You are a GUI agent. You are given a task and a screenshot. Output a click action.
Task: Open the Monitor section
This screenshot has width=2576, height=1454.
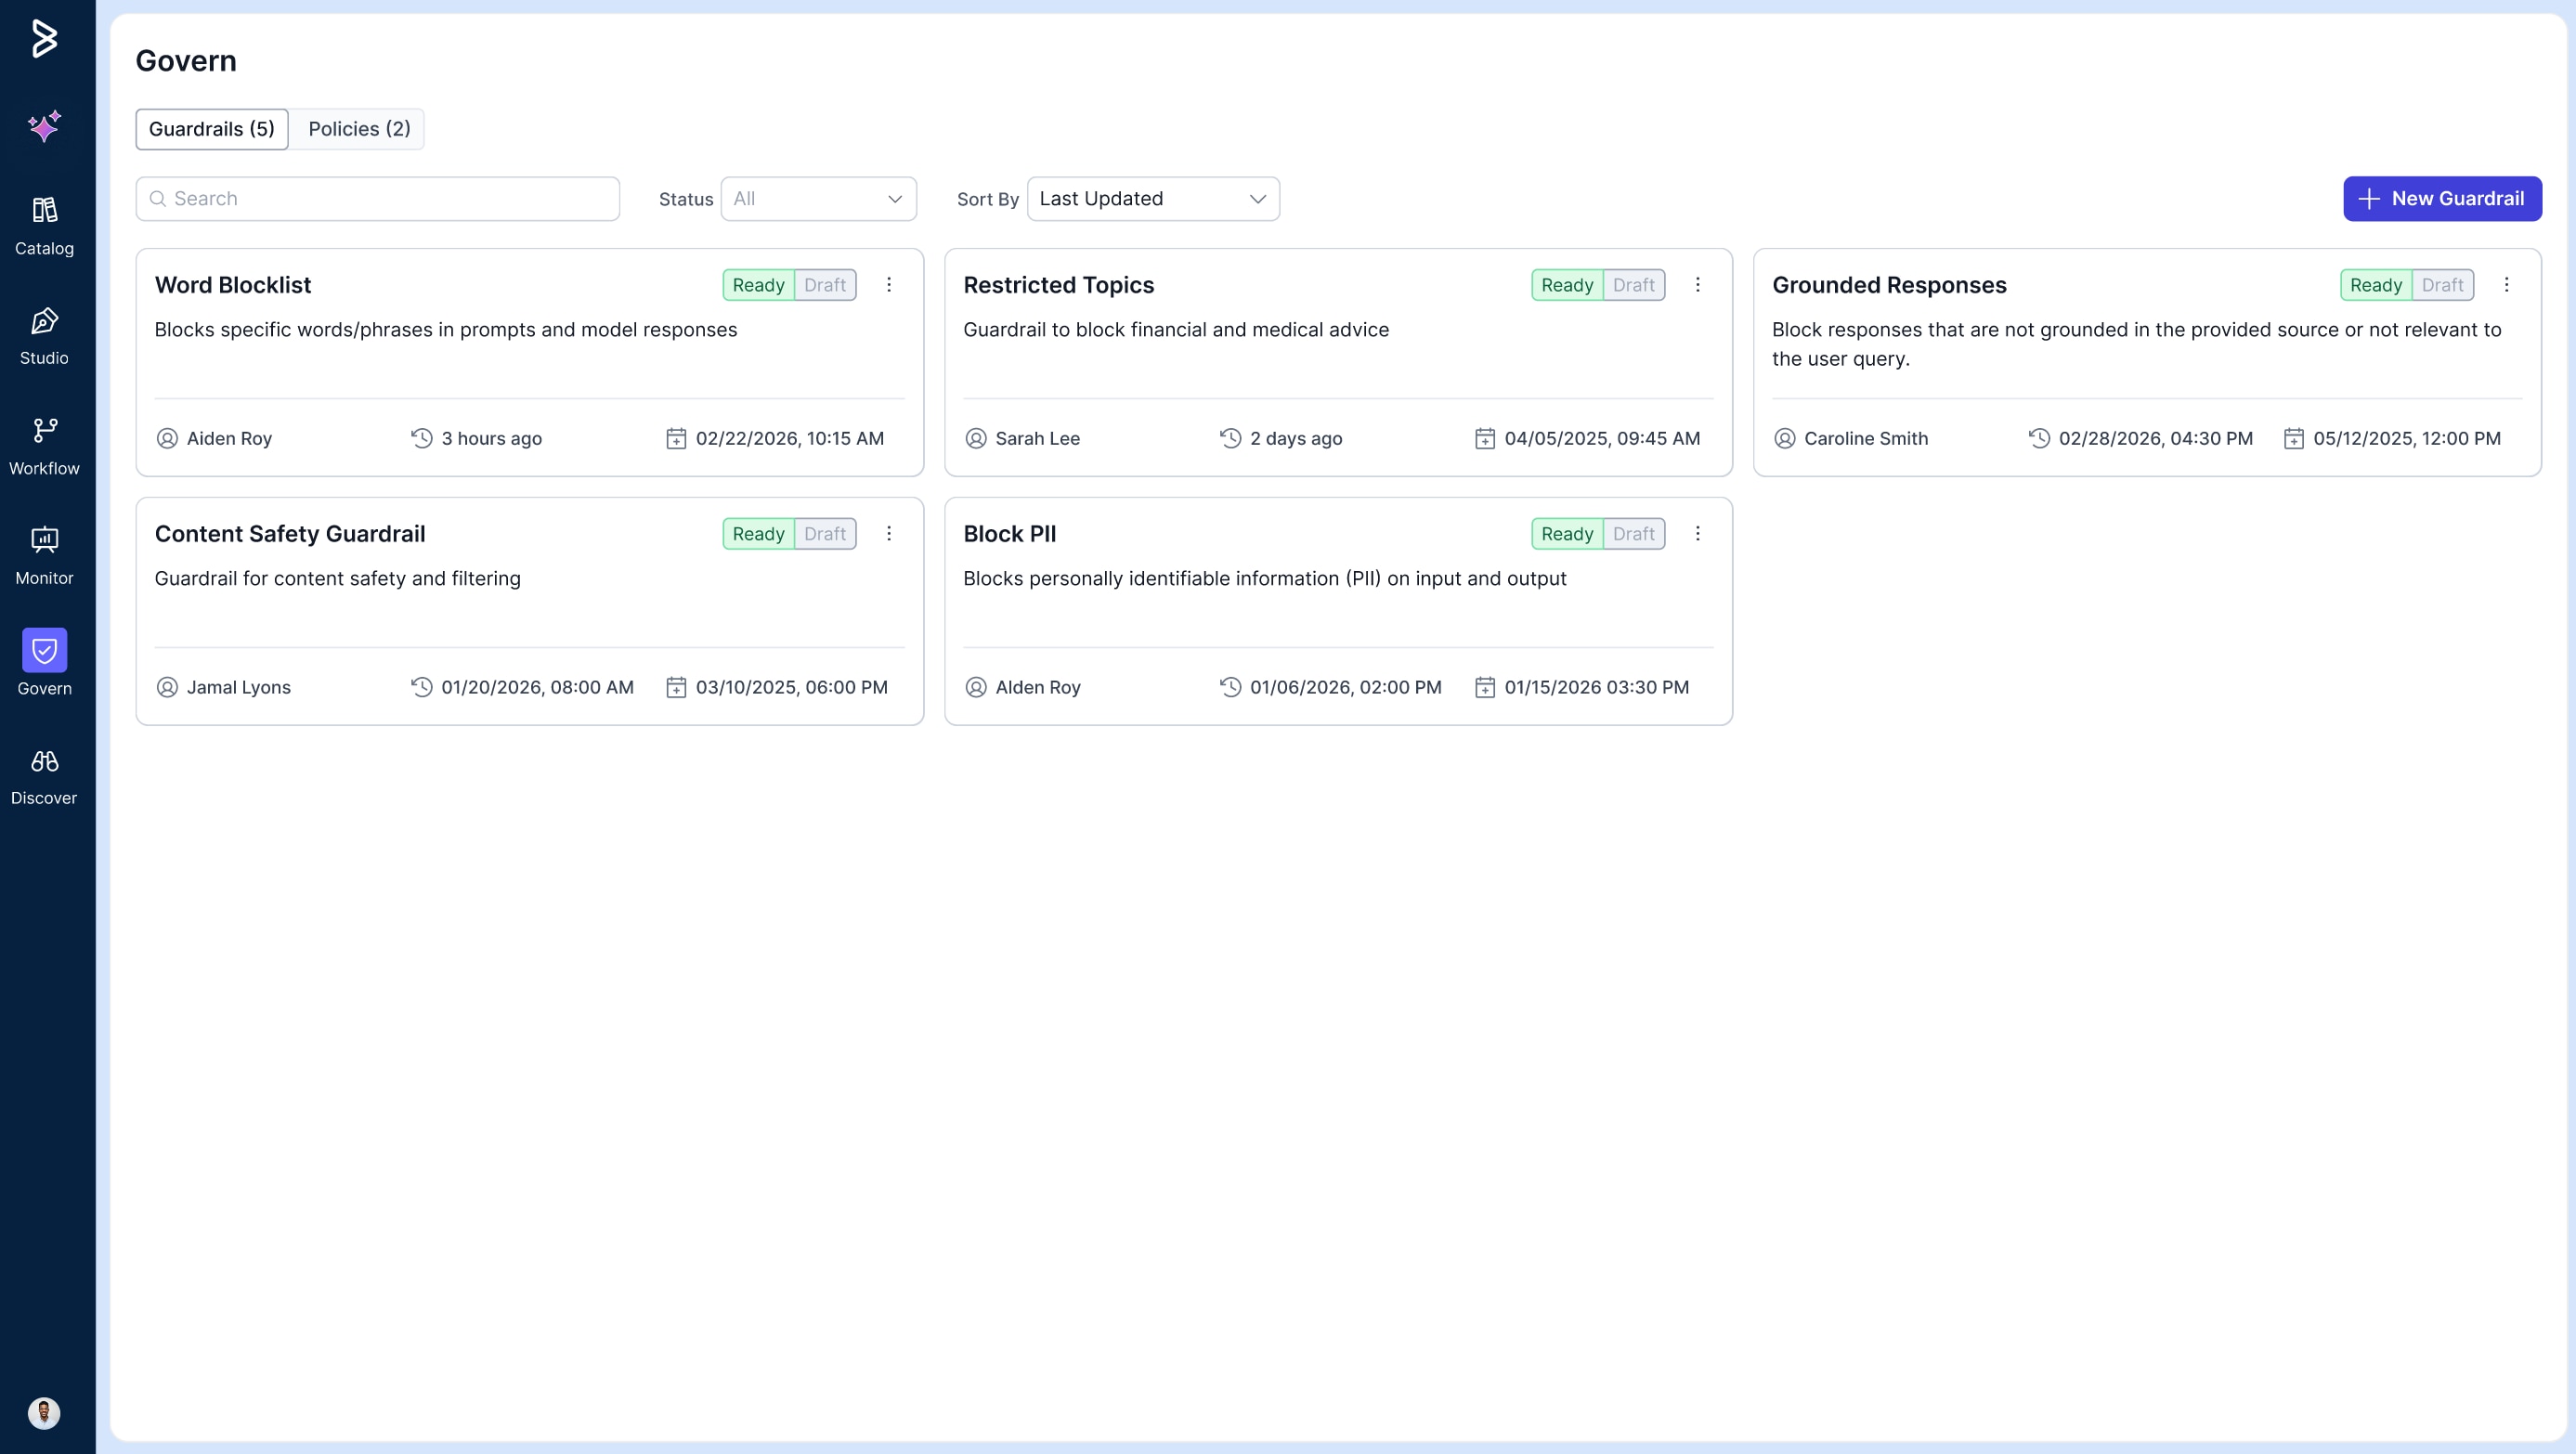click(44, 555)
